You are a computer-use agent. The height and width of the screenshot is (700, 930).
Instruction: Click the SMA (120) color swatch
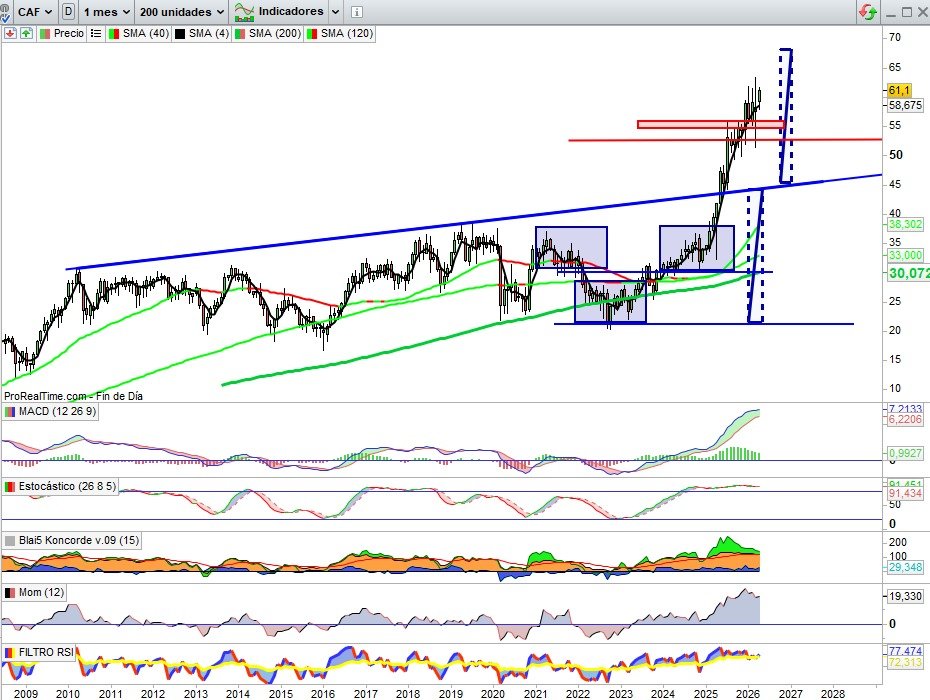312,34
